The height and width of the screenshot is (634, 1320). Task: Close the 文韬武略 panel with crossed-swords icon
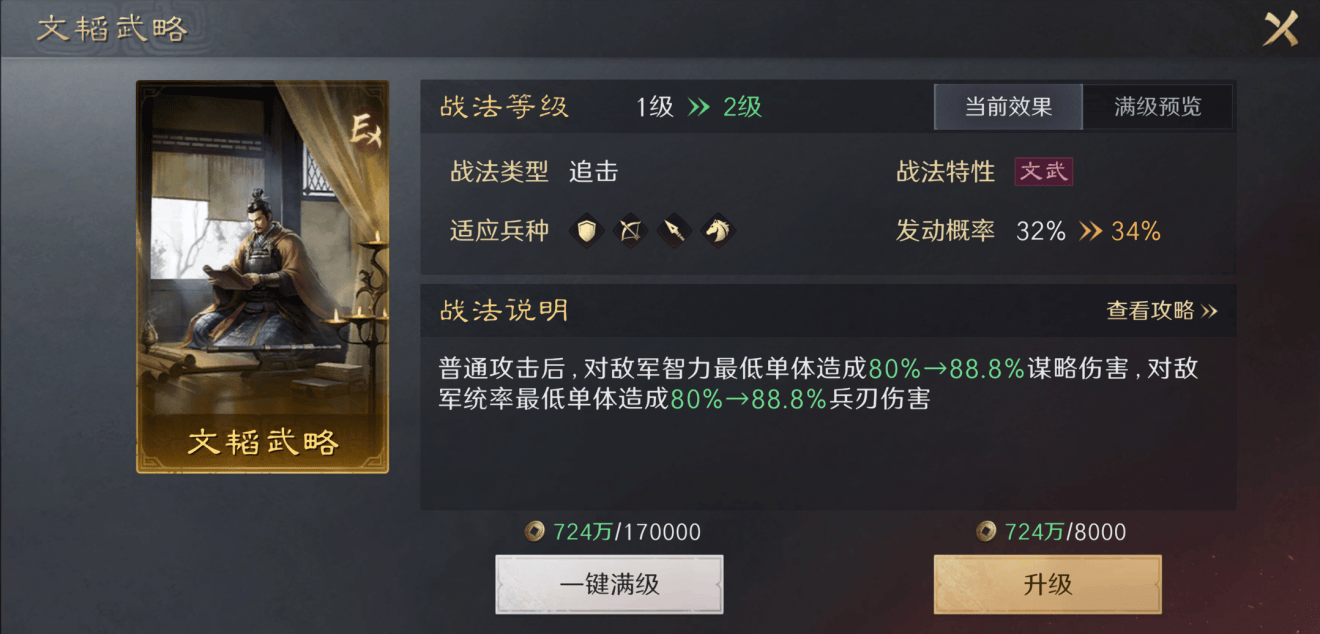click(1280, 28)
